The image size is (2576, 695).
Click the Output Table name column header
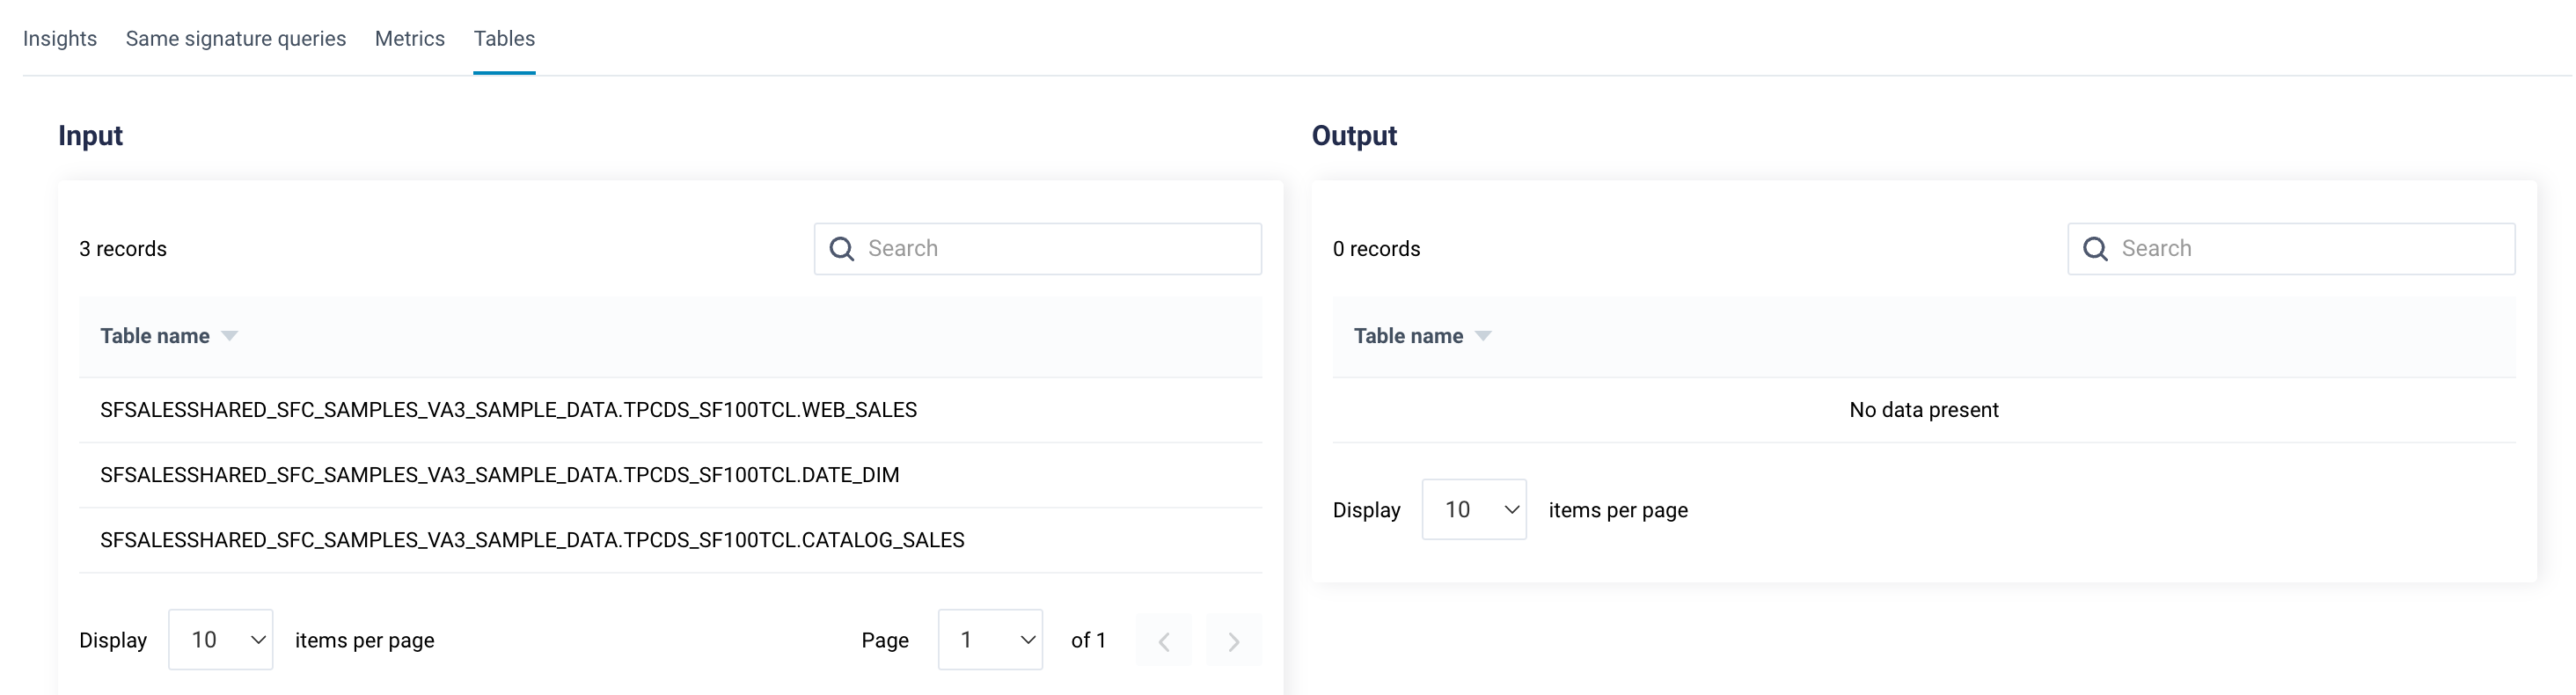(x=1408, y=336)
